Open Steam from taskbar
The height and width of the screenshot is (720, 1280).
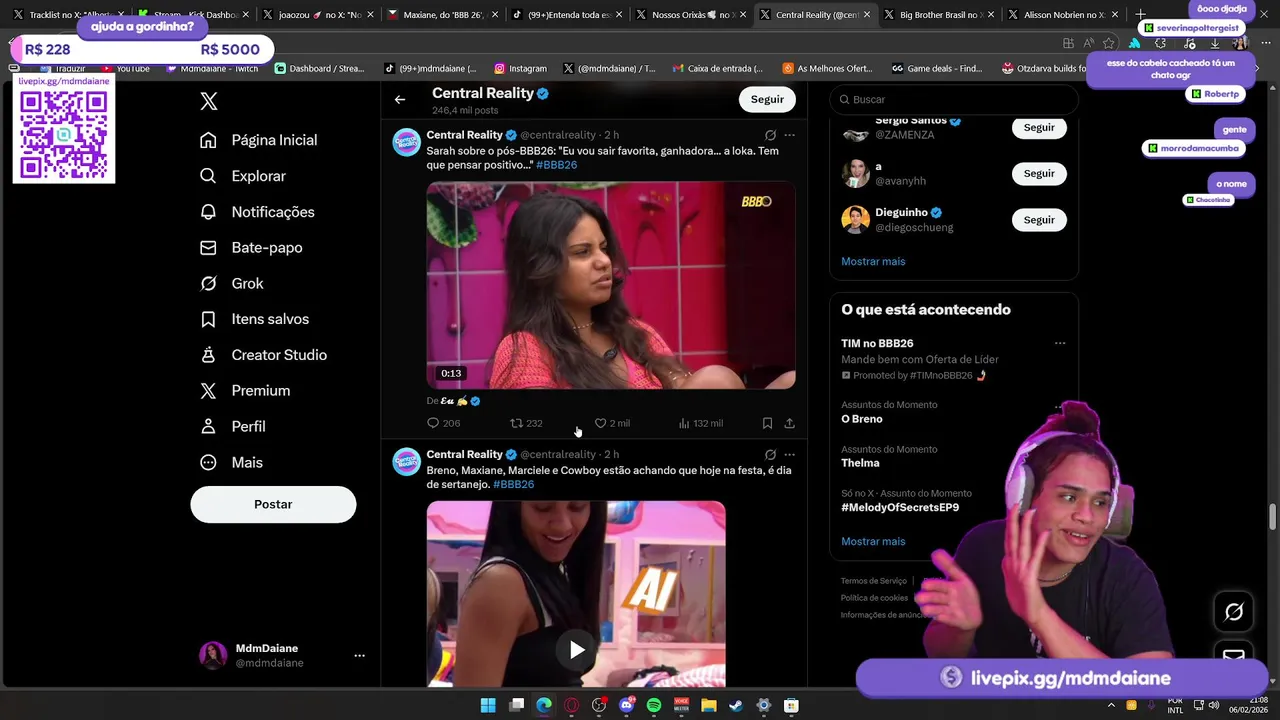(x=736, y=705)
